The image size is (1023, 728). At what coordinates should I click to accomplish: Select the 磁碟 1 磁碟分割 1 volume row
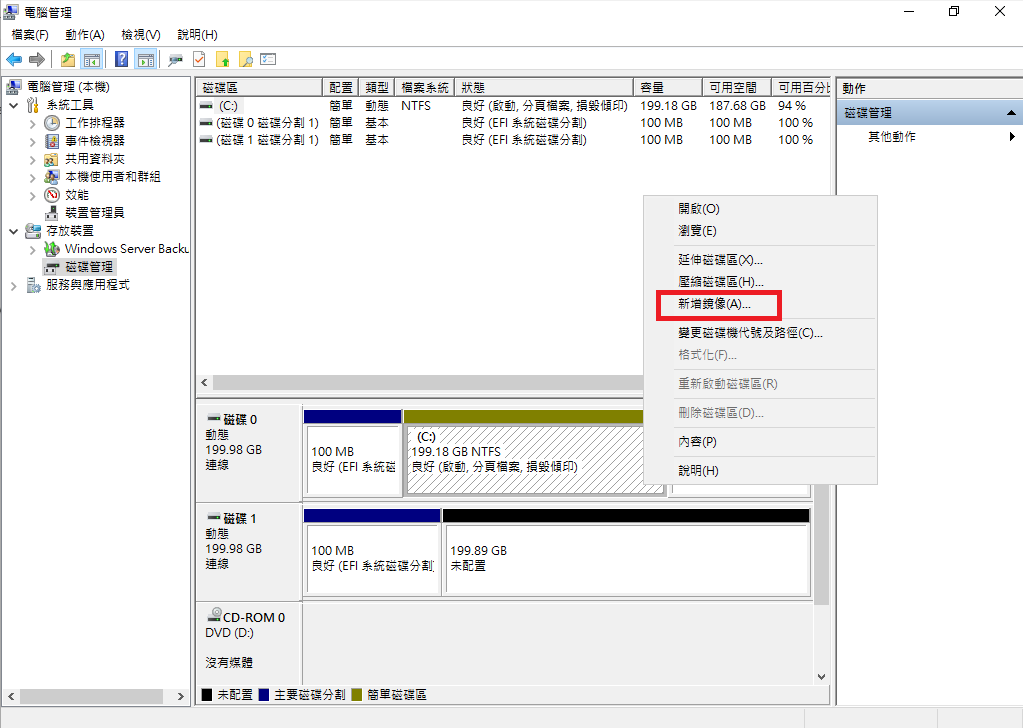point(512,140)
